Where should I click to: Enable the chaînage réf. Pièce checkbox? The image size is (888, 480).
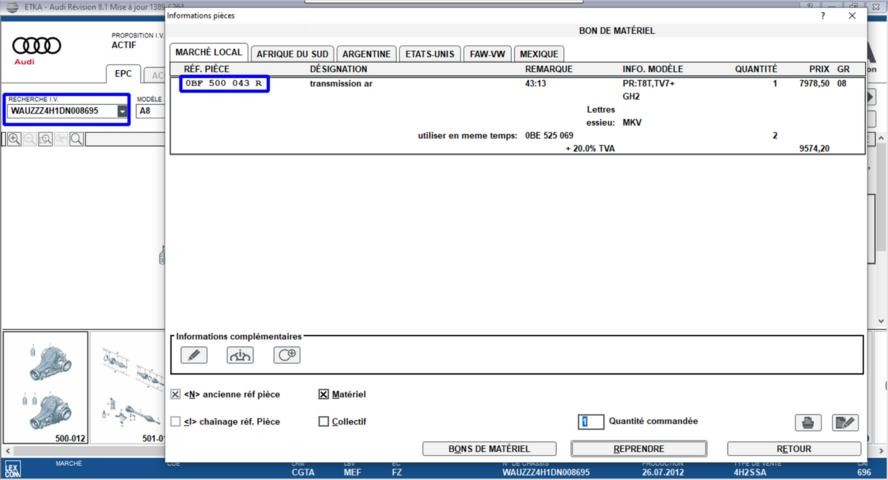point(176,422)
